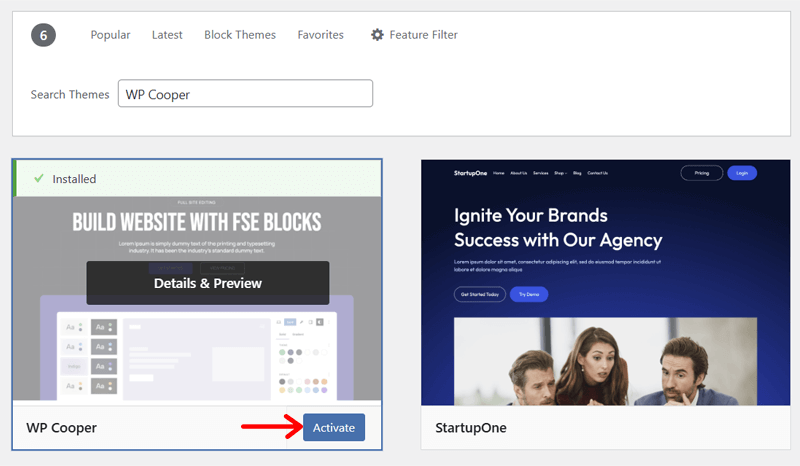800x466 pixels.
Task: Click the red arrow pointing at Activate
Action: [270, 427]
